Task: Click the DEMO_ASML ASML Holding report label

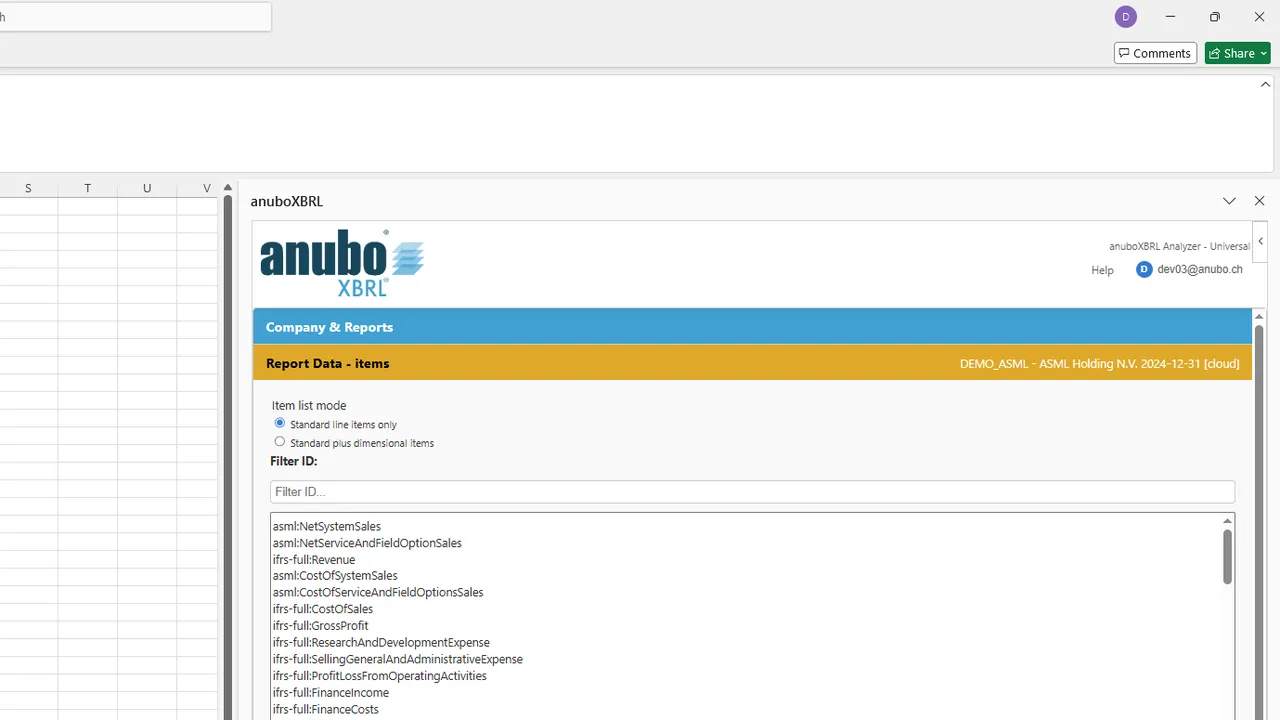Action: pyautogui.click(x=1099, y=364)
